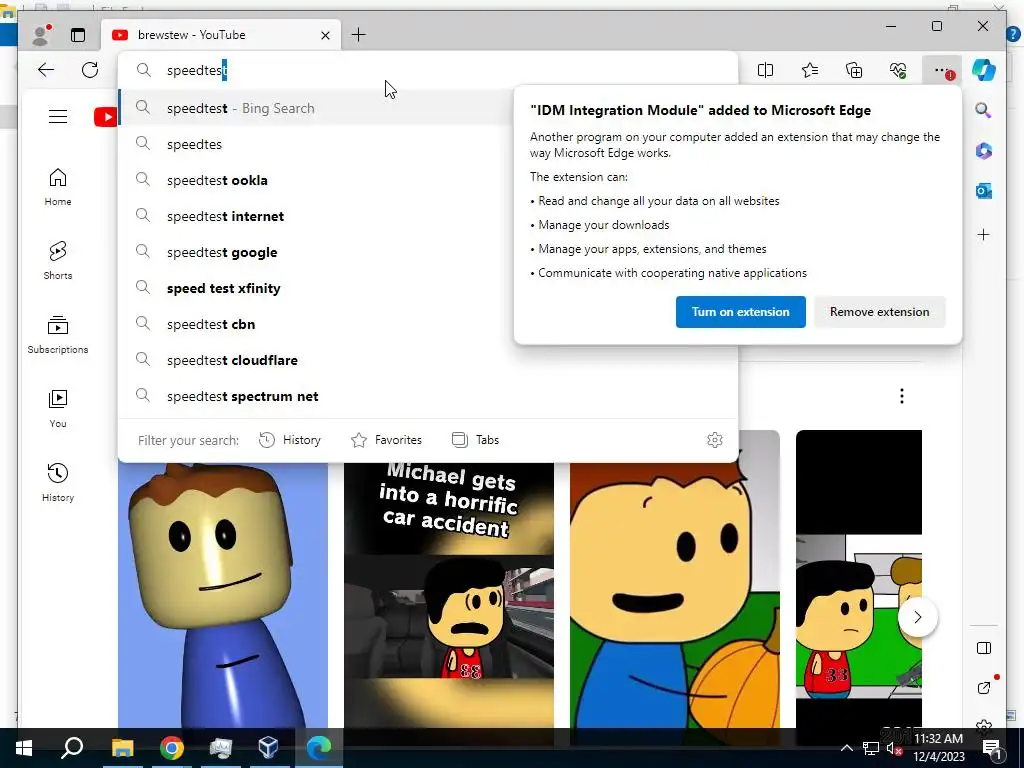Screen dimensions: 1024x768
Task: Open the Collections toolbar icon
Action: (x=854, y=70)
